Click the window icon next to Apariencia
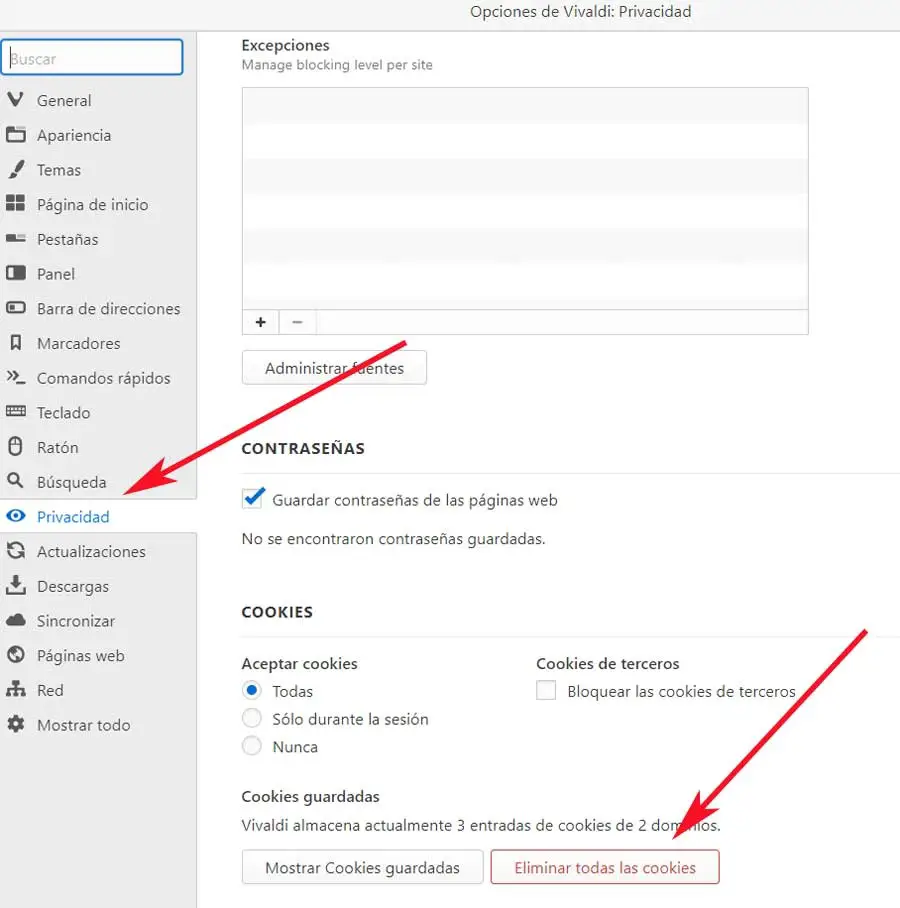The width and height of the screenshot is (900, 908). (x=16, y=134)
